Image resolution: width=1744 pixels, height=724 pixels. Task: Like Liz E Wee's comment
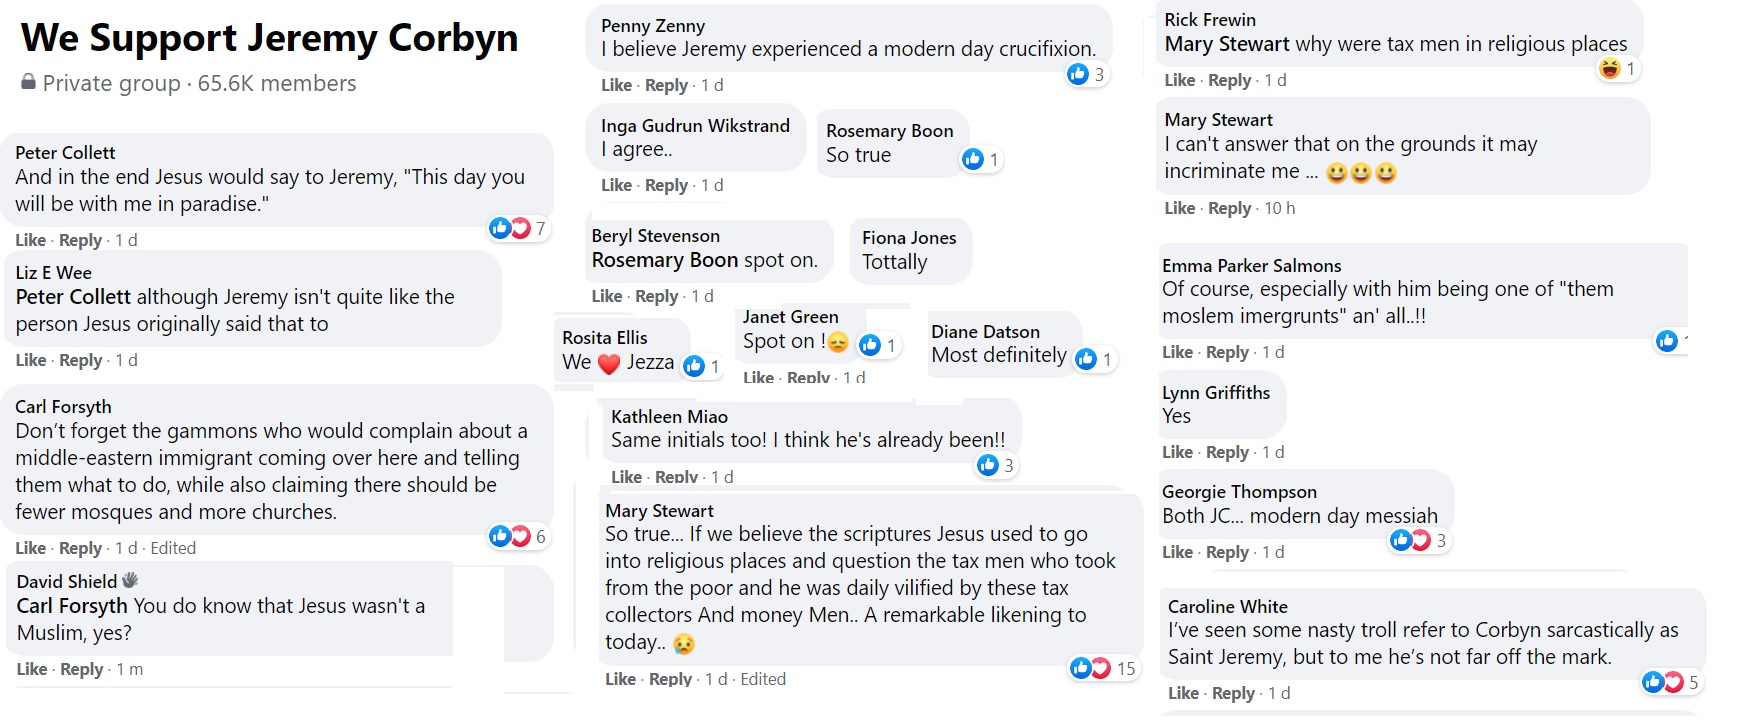pyautogui.click(x=30, y=360)
